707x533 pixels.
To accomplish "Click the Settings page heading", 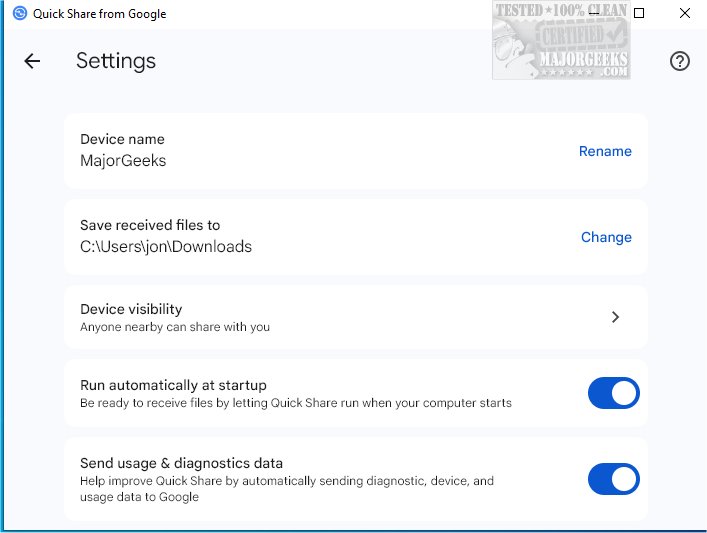I will pos(116,61).
